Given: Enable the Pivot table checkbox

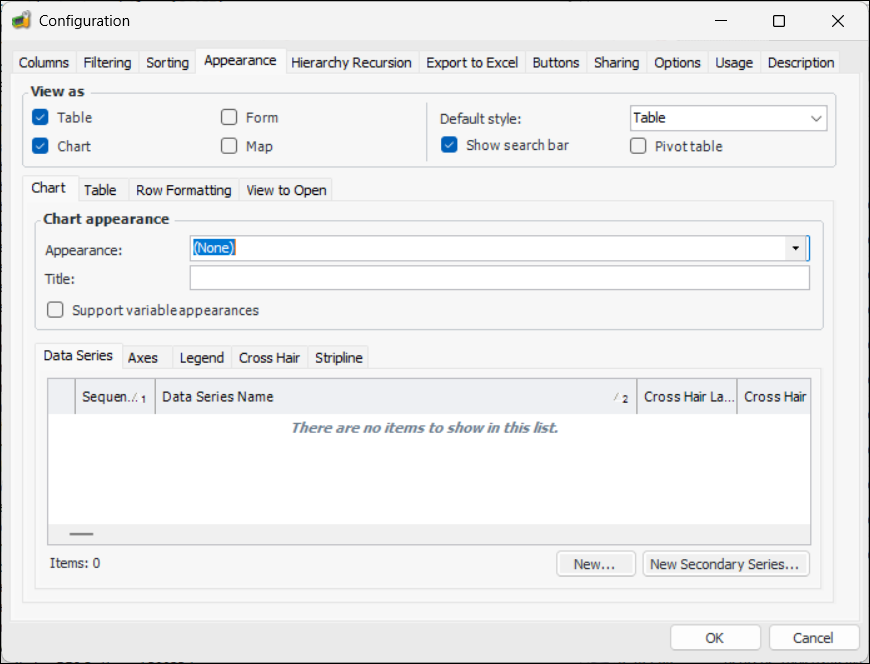Looking at the screenshot, I should [639, 146].
